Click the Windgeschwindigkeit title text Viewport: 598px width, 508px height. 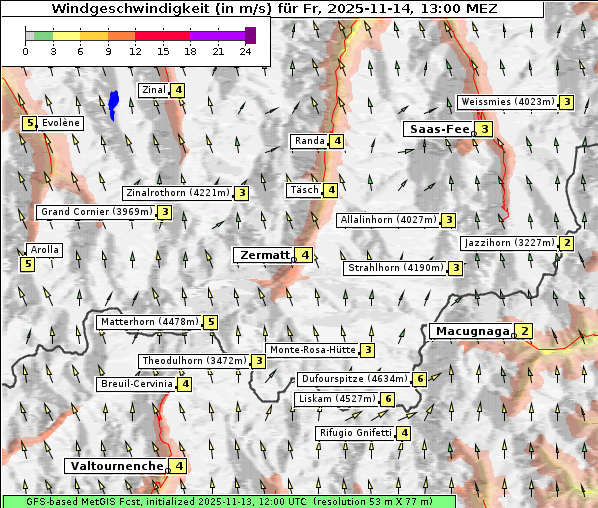pyautogui.click(x=275, y=8)
